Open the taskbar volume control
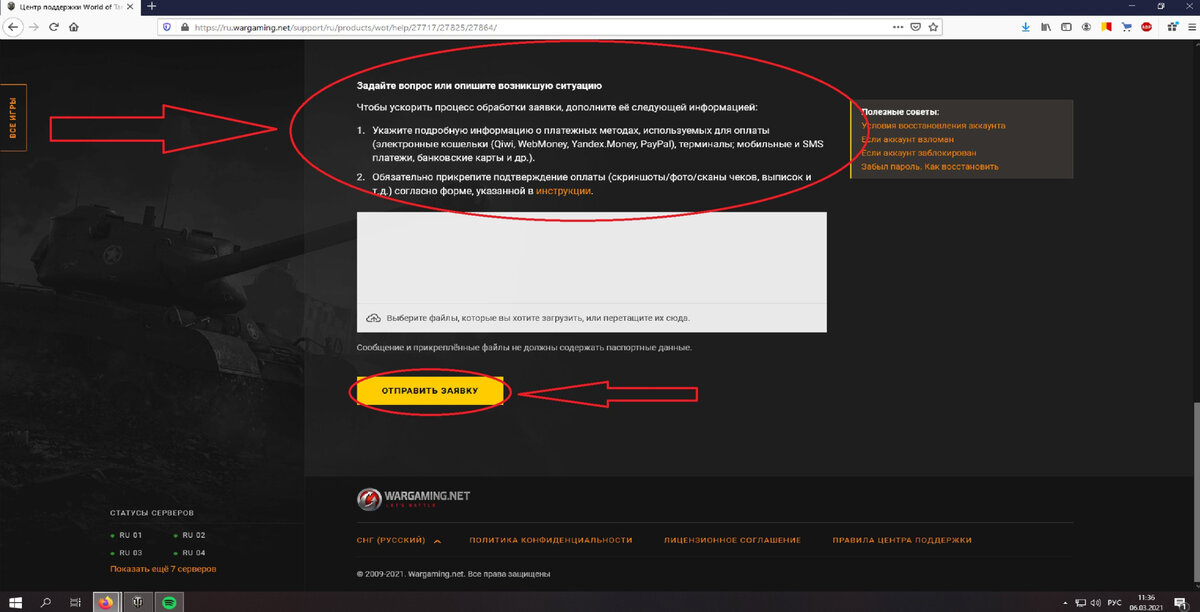The image size is (1200, 612). point(1095,602)
